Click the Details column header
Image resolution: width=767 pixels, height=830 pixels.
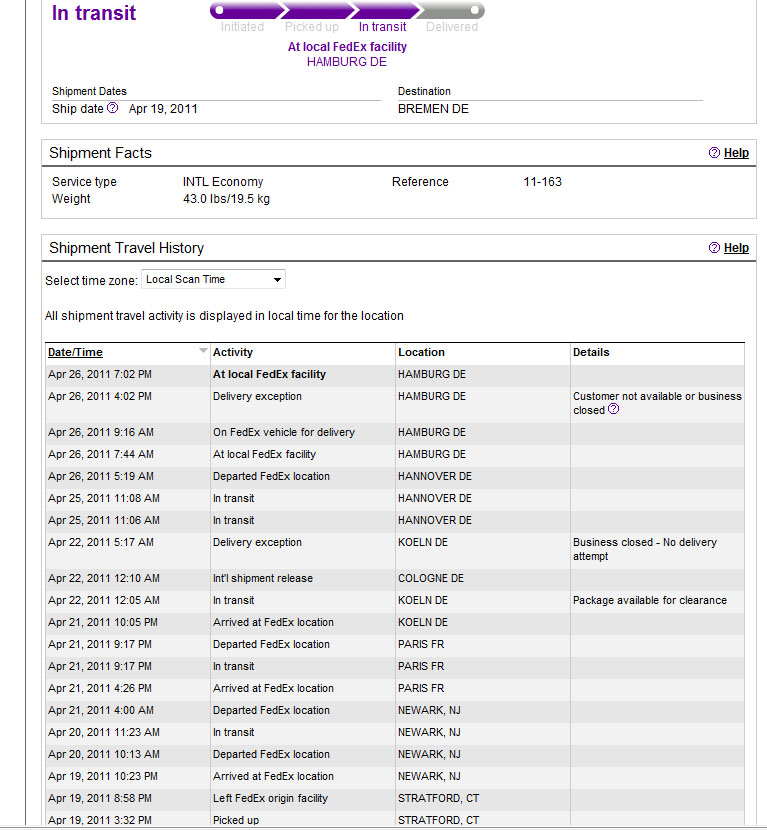coord(591,352)
